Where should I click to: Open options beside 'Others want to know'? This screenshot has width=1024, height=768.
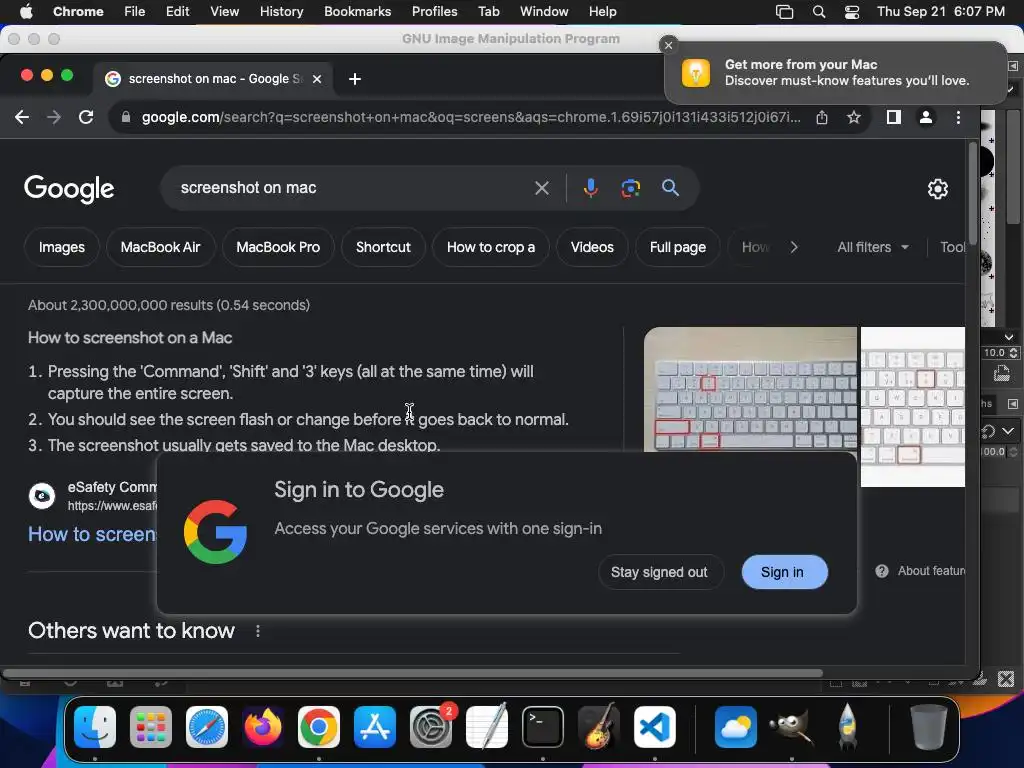pos(258,631)
